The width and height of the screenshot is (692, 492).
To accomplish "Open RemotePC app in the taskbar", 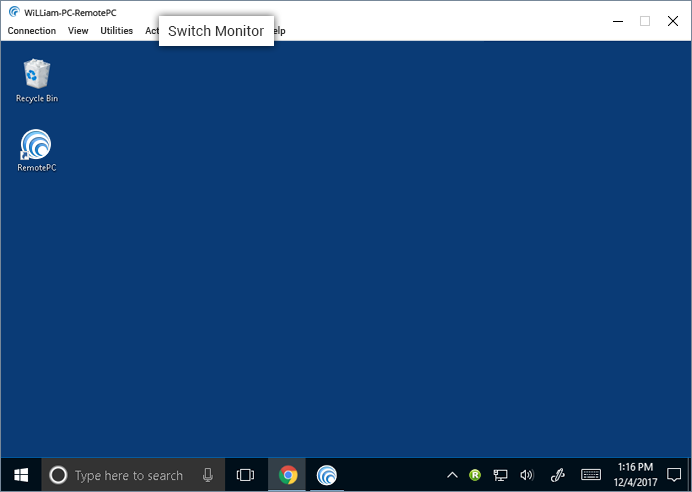I will coord(326,475).
